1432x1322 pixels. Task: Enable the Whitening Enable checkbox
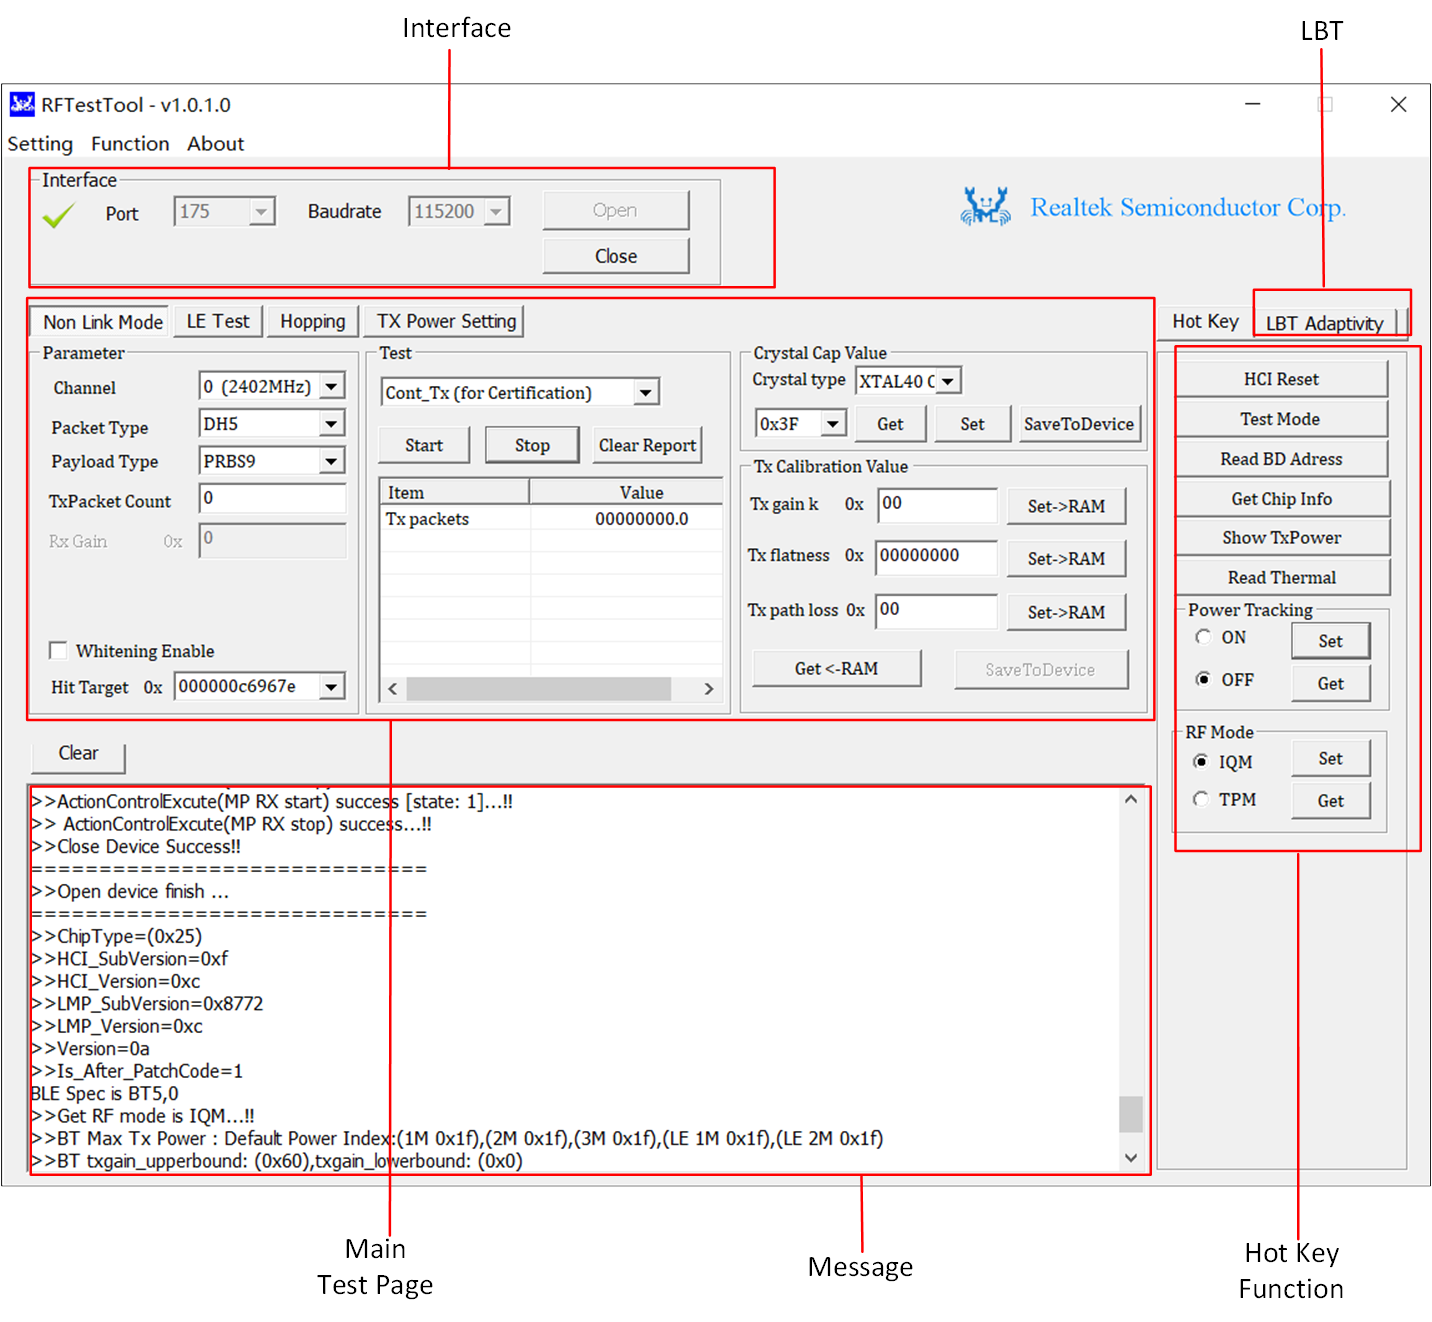[58, 651]
